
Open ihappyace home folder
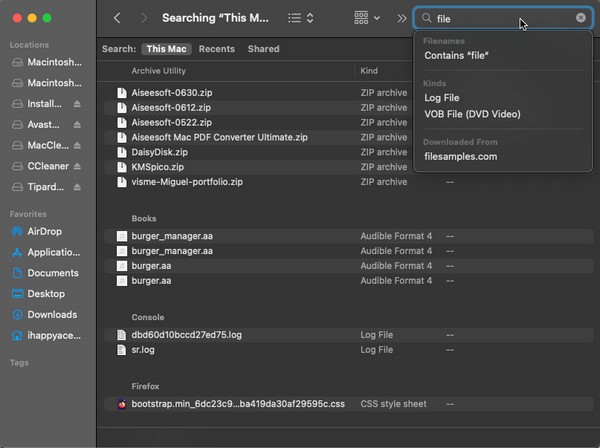point(48,336)
